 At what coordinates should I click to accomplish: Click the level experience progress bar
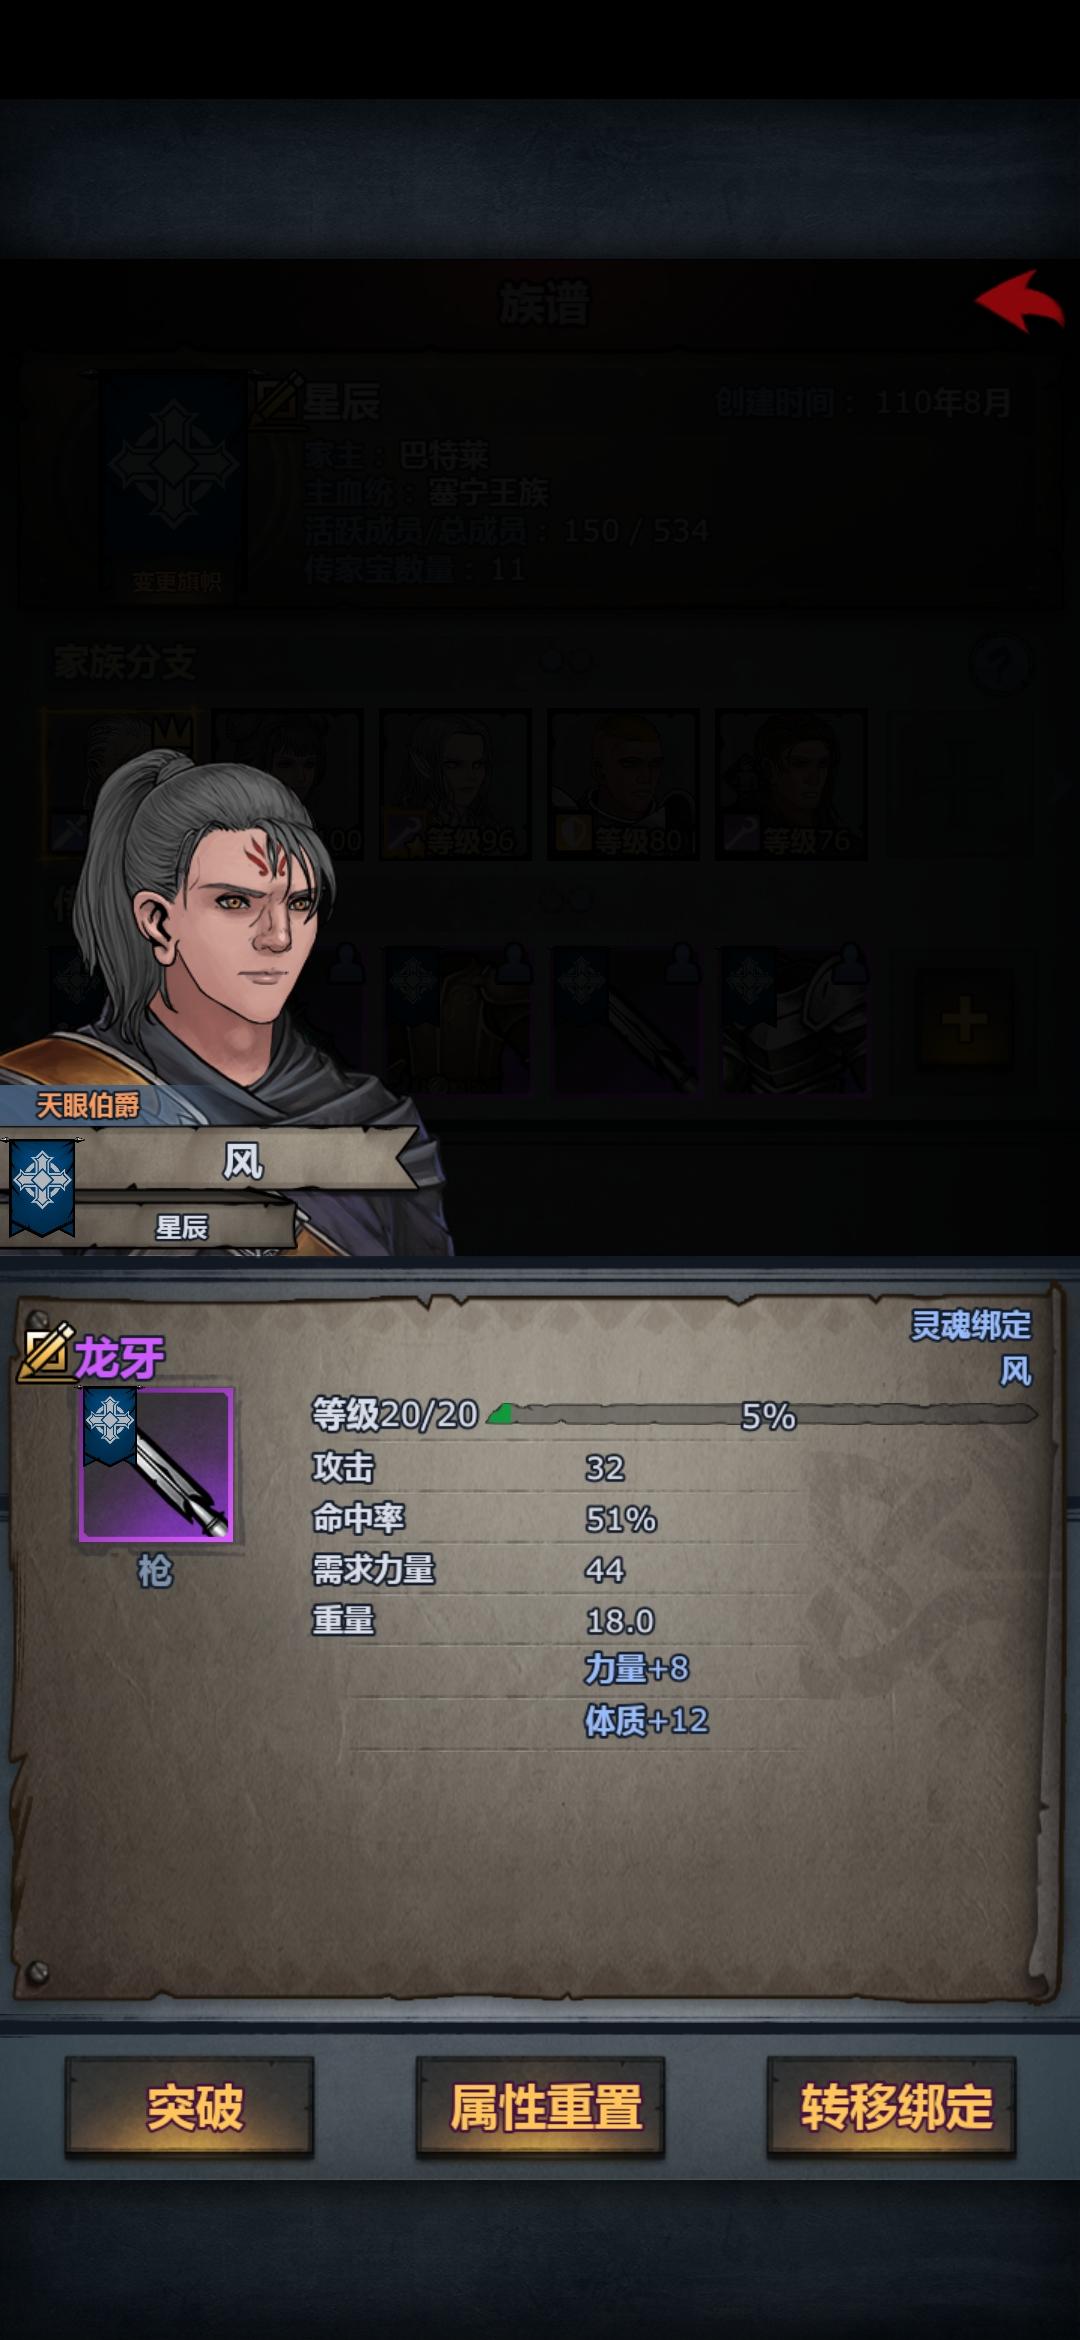coord(762,1415)
